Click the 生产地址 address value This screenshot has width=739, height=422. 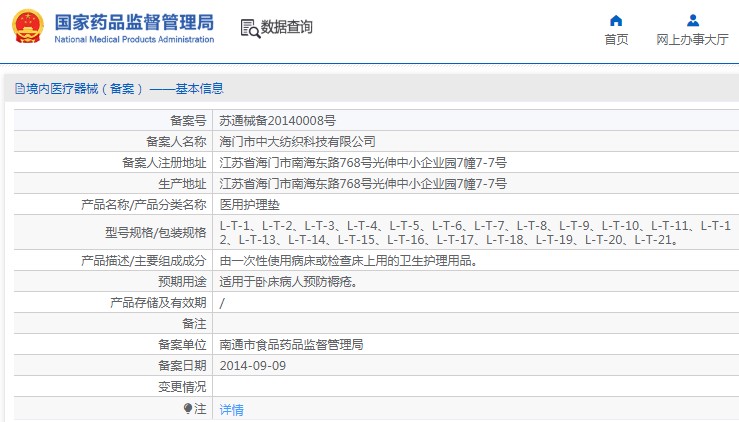tap(363, 183)
